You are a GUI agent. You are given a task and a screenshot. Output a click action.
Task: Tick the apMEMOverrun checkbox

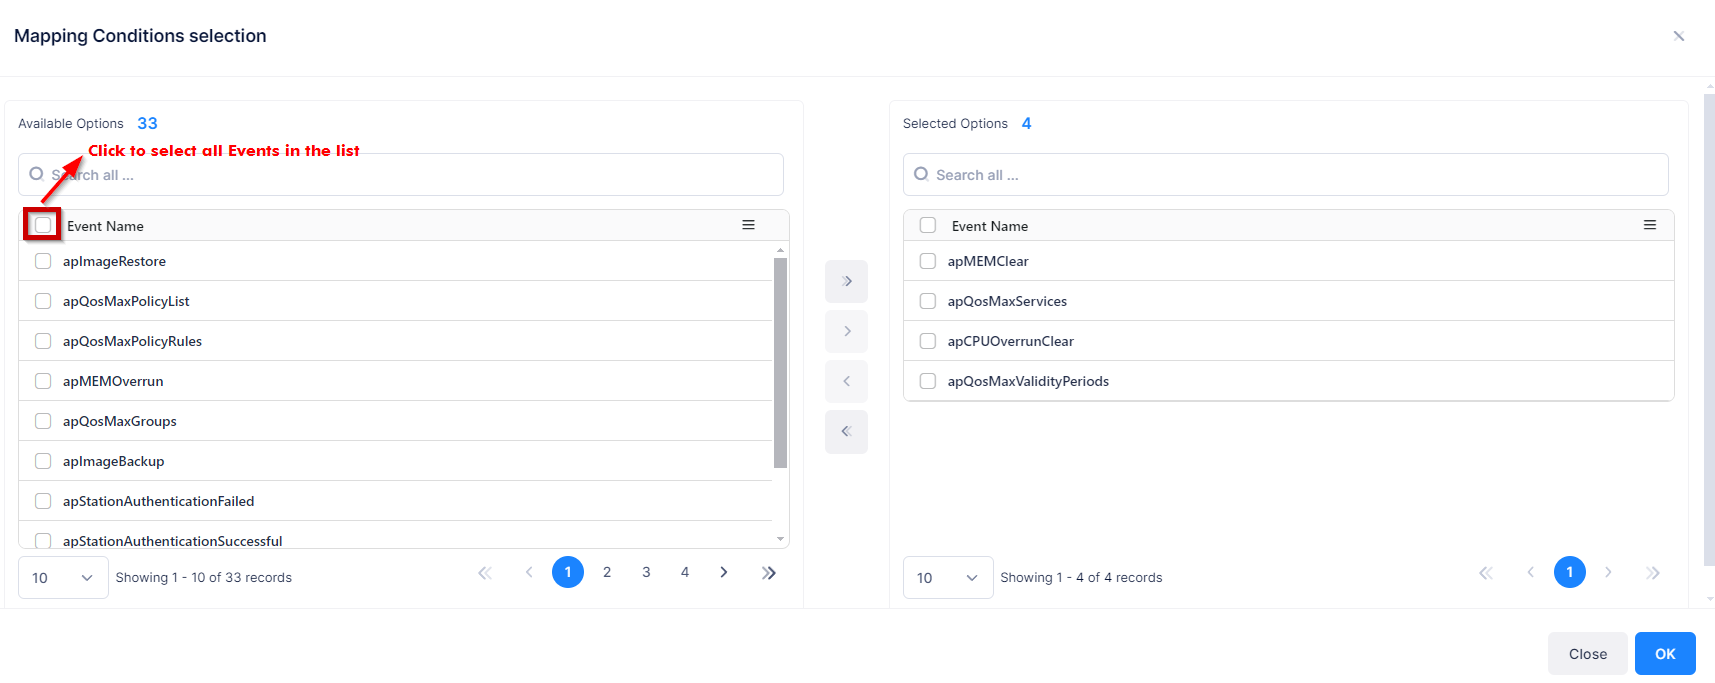pyautogui.click(x=43, y=381)
